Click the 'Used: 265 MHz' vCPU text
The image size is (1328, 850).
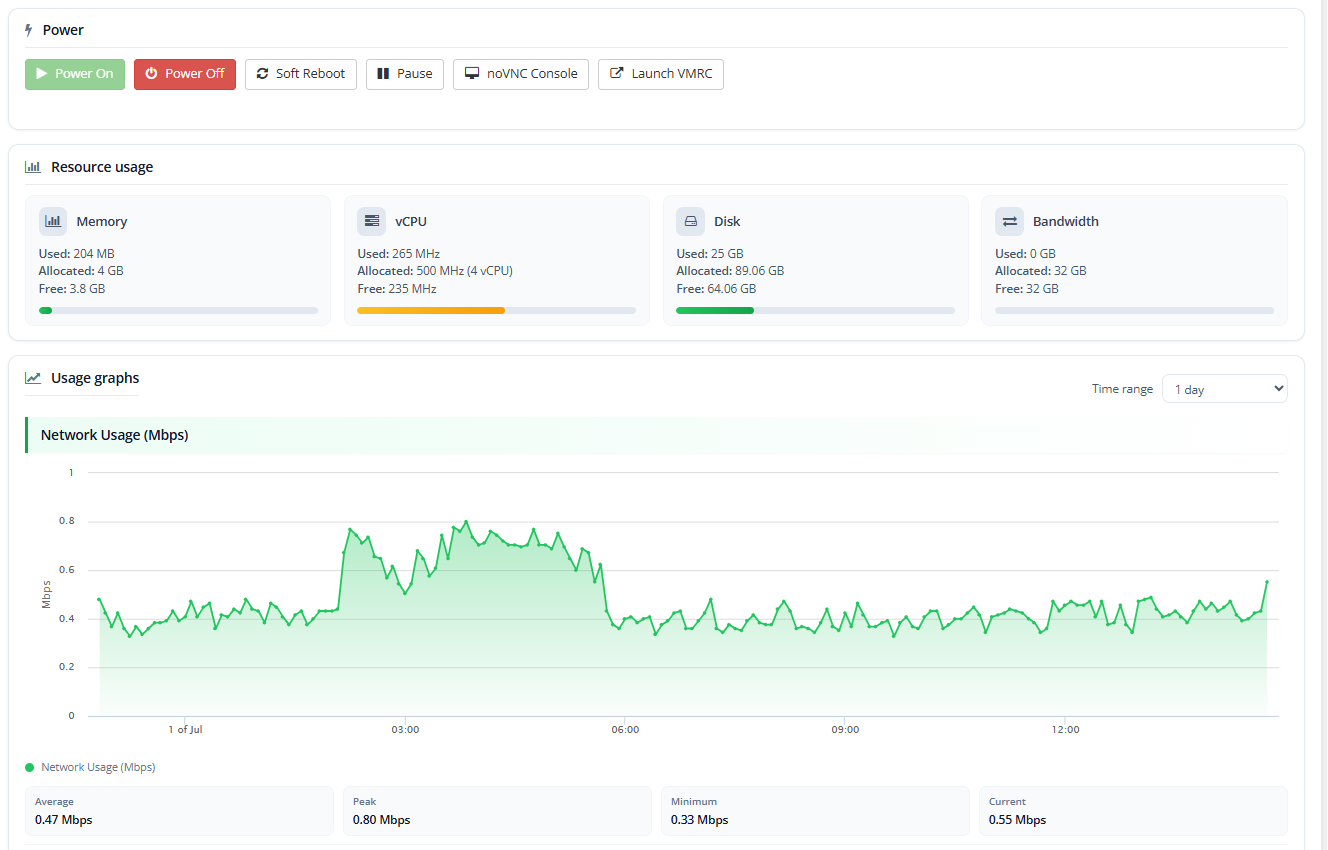(399, 254)
